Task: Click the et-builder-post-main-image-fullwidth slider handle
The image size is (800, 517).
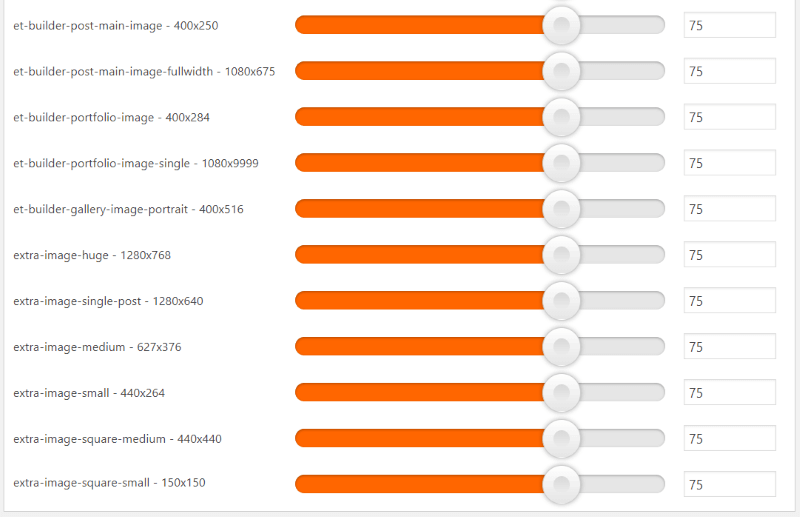Action: (x=561, y=71)
